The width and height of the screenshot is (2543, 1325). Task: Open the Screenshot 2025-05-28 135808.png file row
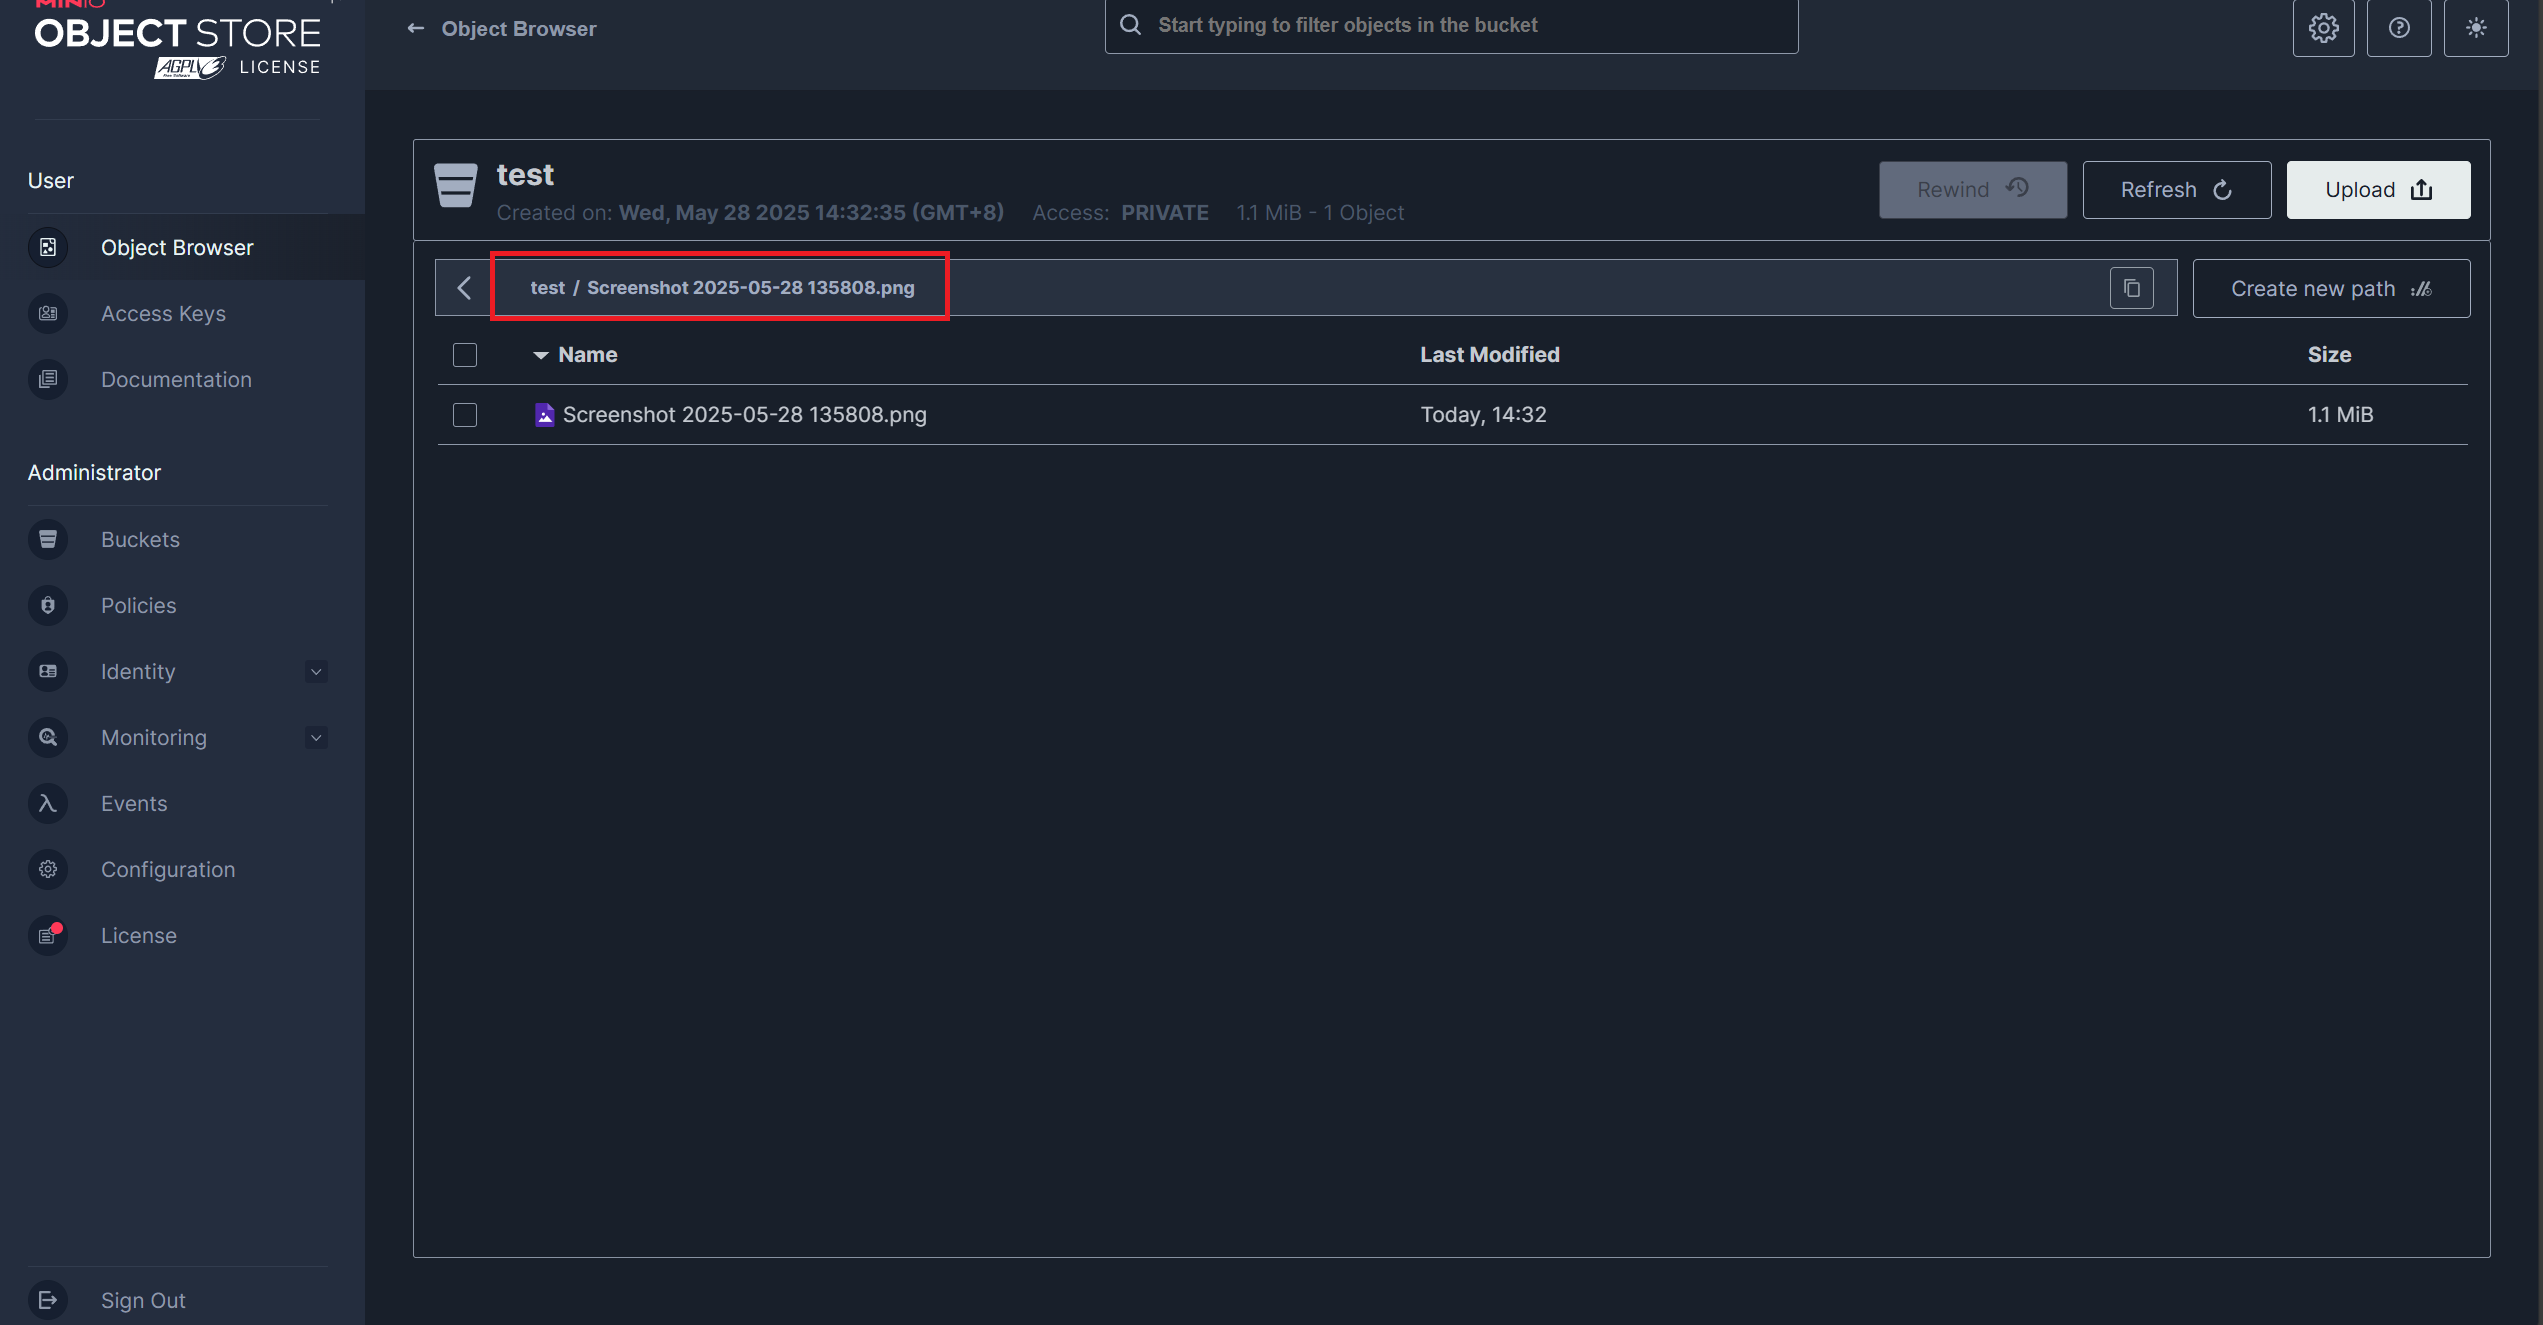[1452, 414]
